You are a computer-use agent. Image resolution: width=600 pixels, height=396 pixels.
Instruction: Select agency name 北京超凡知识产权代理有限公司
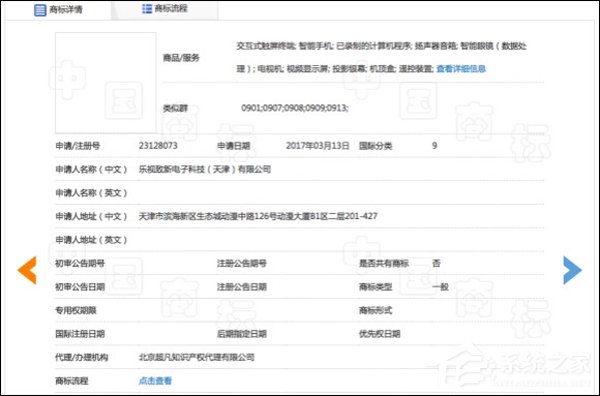197,357
